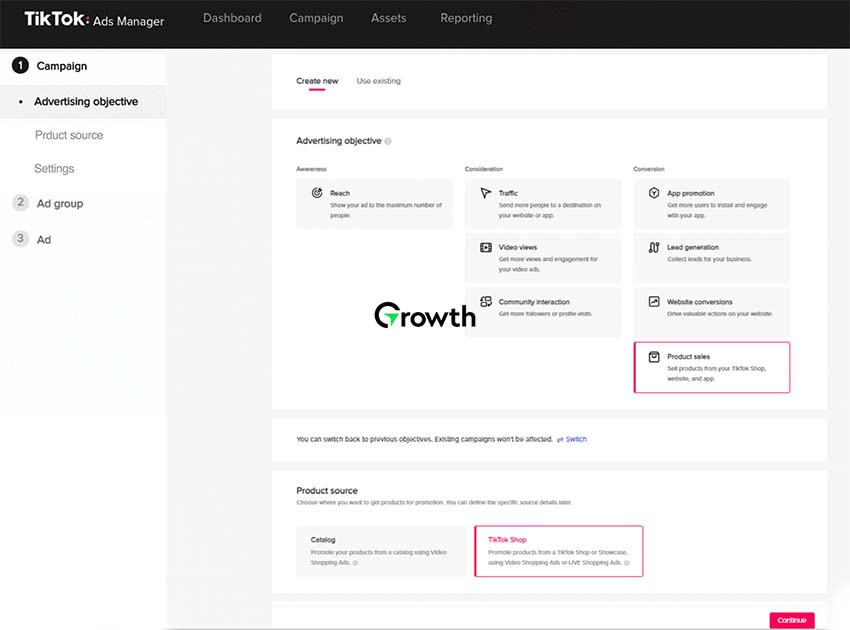
Task: Choose TikTok Shop as product source
Action: coord(559,551)
